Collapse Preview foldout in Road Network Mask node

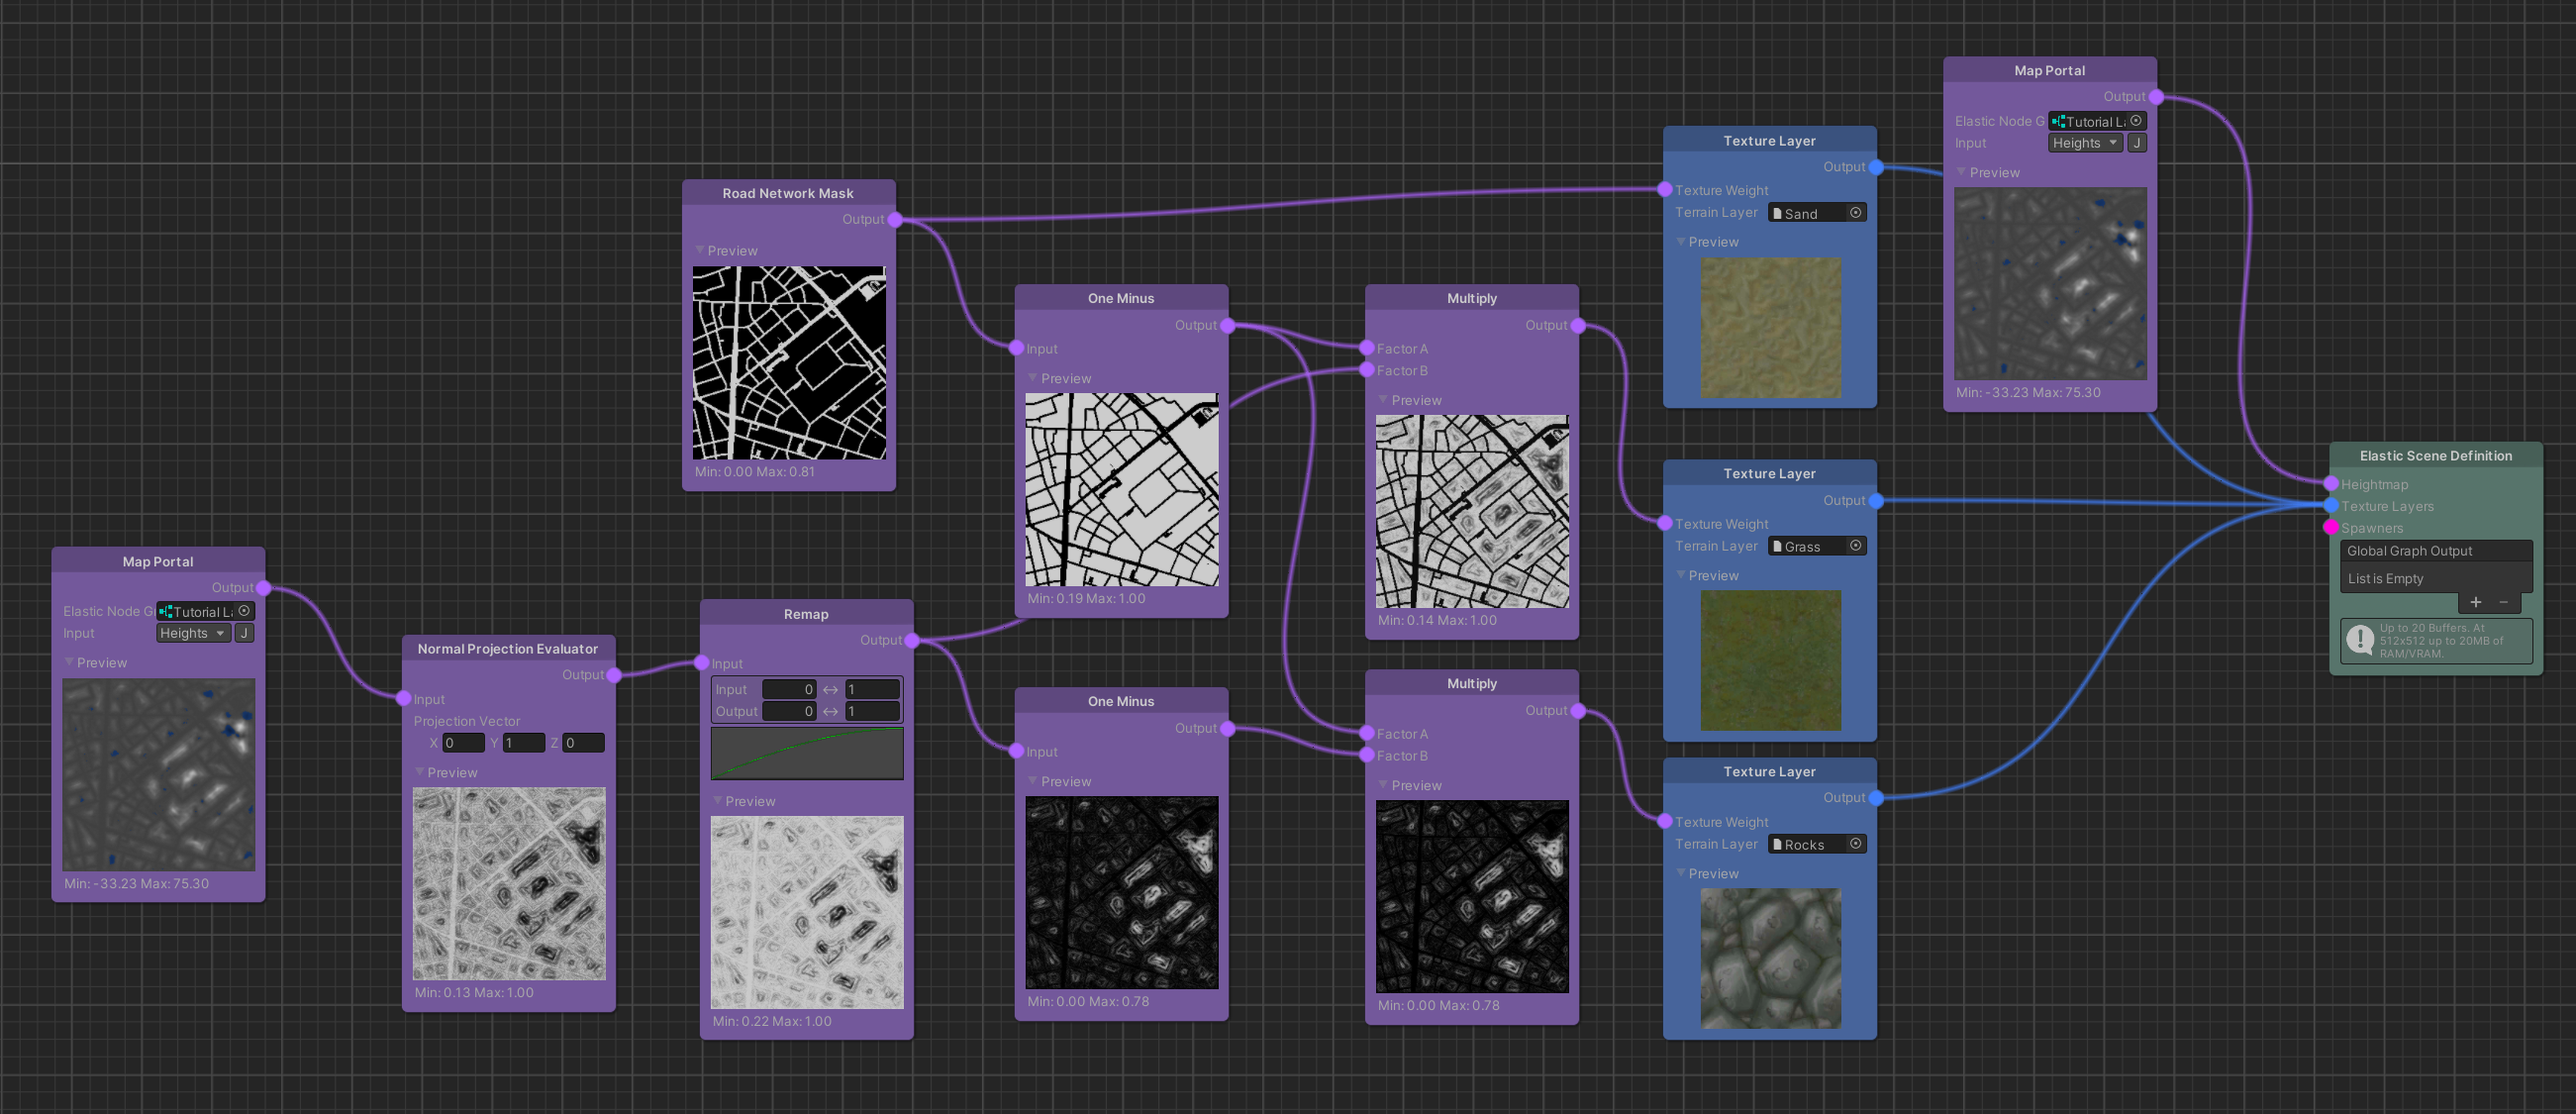(700, 251)
